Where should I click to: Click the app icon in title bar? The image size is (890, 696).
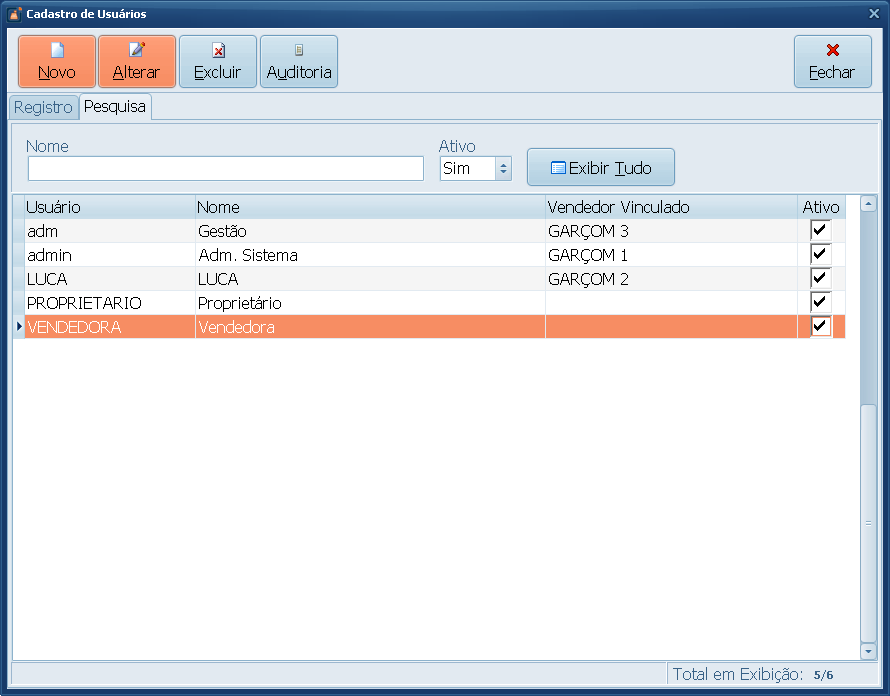[x=14, y=14]
